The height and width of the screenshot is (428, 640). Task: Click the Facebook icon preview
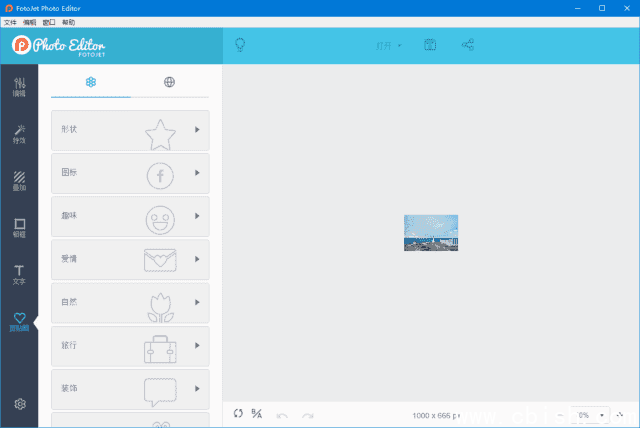click(x=160, y=176)
